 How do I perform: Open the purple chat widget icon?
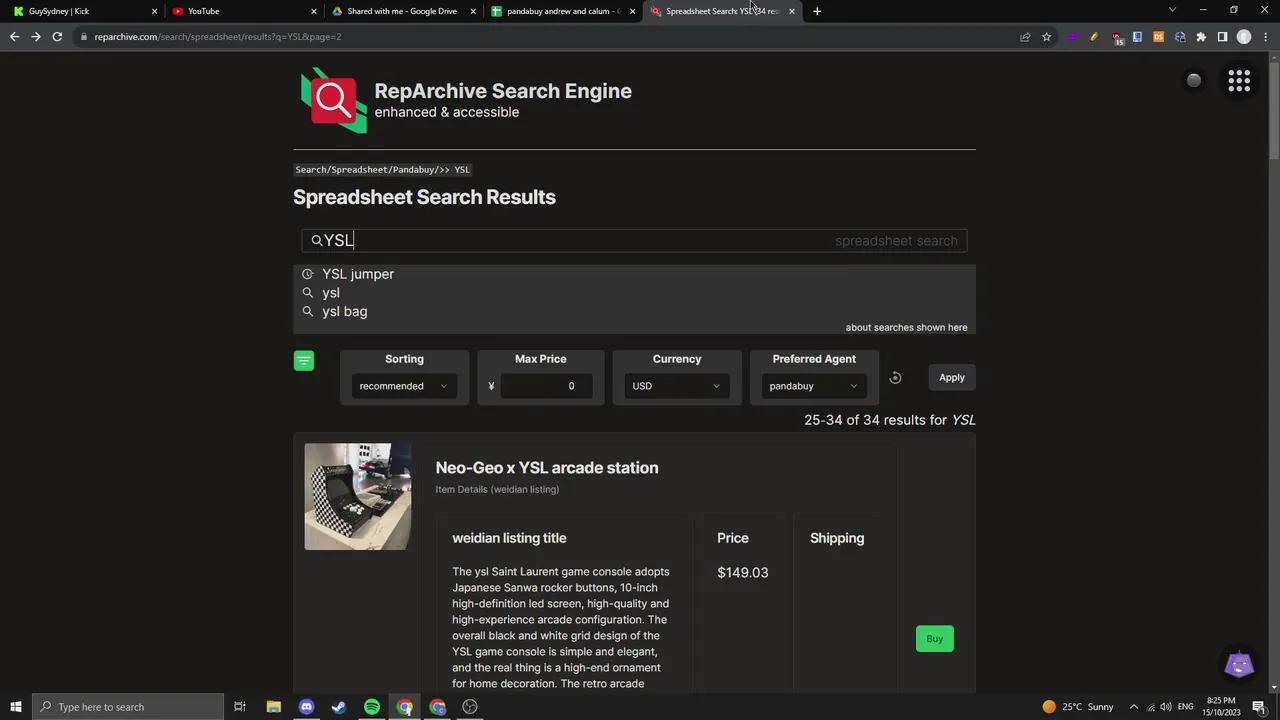point(1239,665)
